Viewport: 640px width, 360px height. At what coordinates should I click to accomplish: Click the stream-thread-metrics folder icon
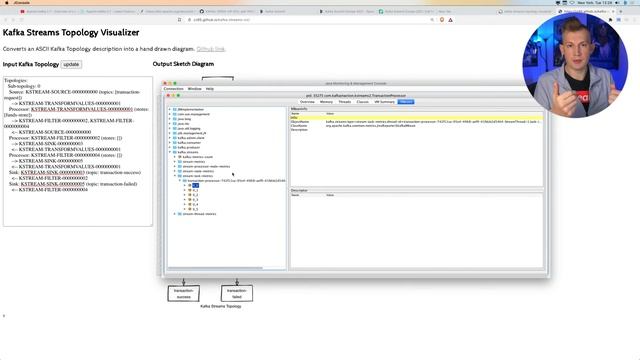tap(180, 214)
